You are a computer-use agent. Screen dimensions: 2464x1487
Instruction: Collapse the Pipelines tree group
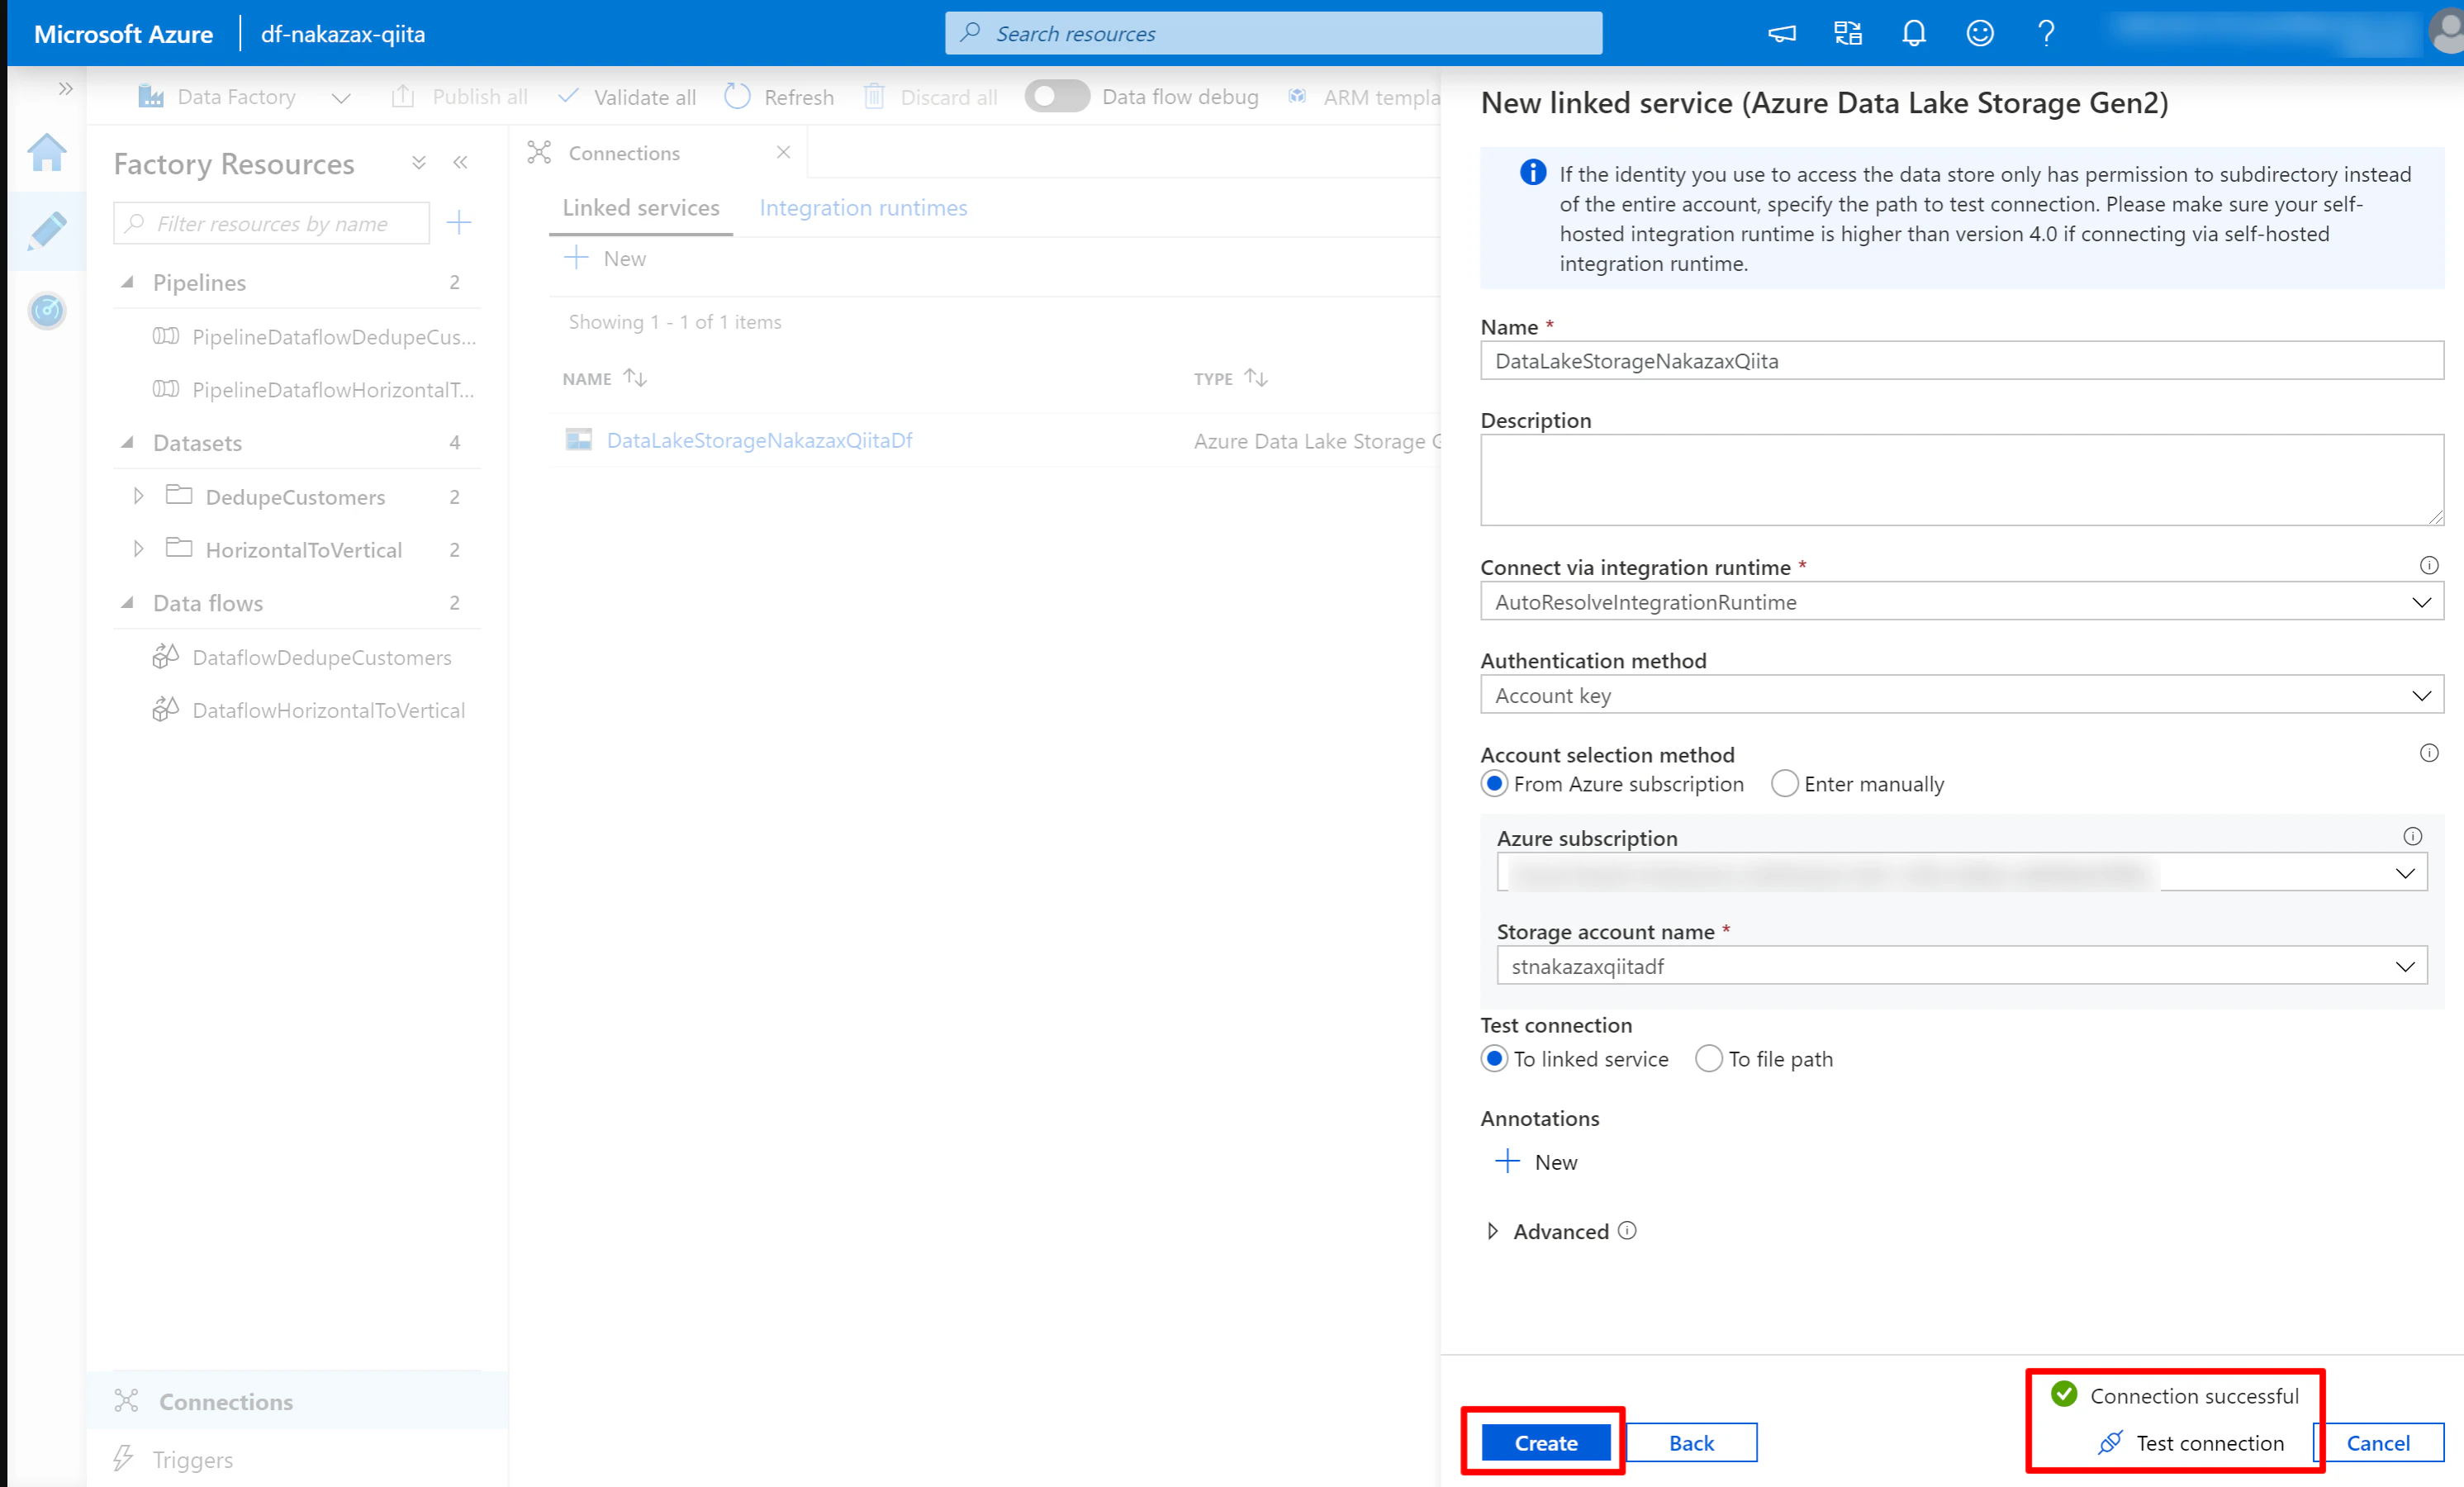point(127,283)
